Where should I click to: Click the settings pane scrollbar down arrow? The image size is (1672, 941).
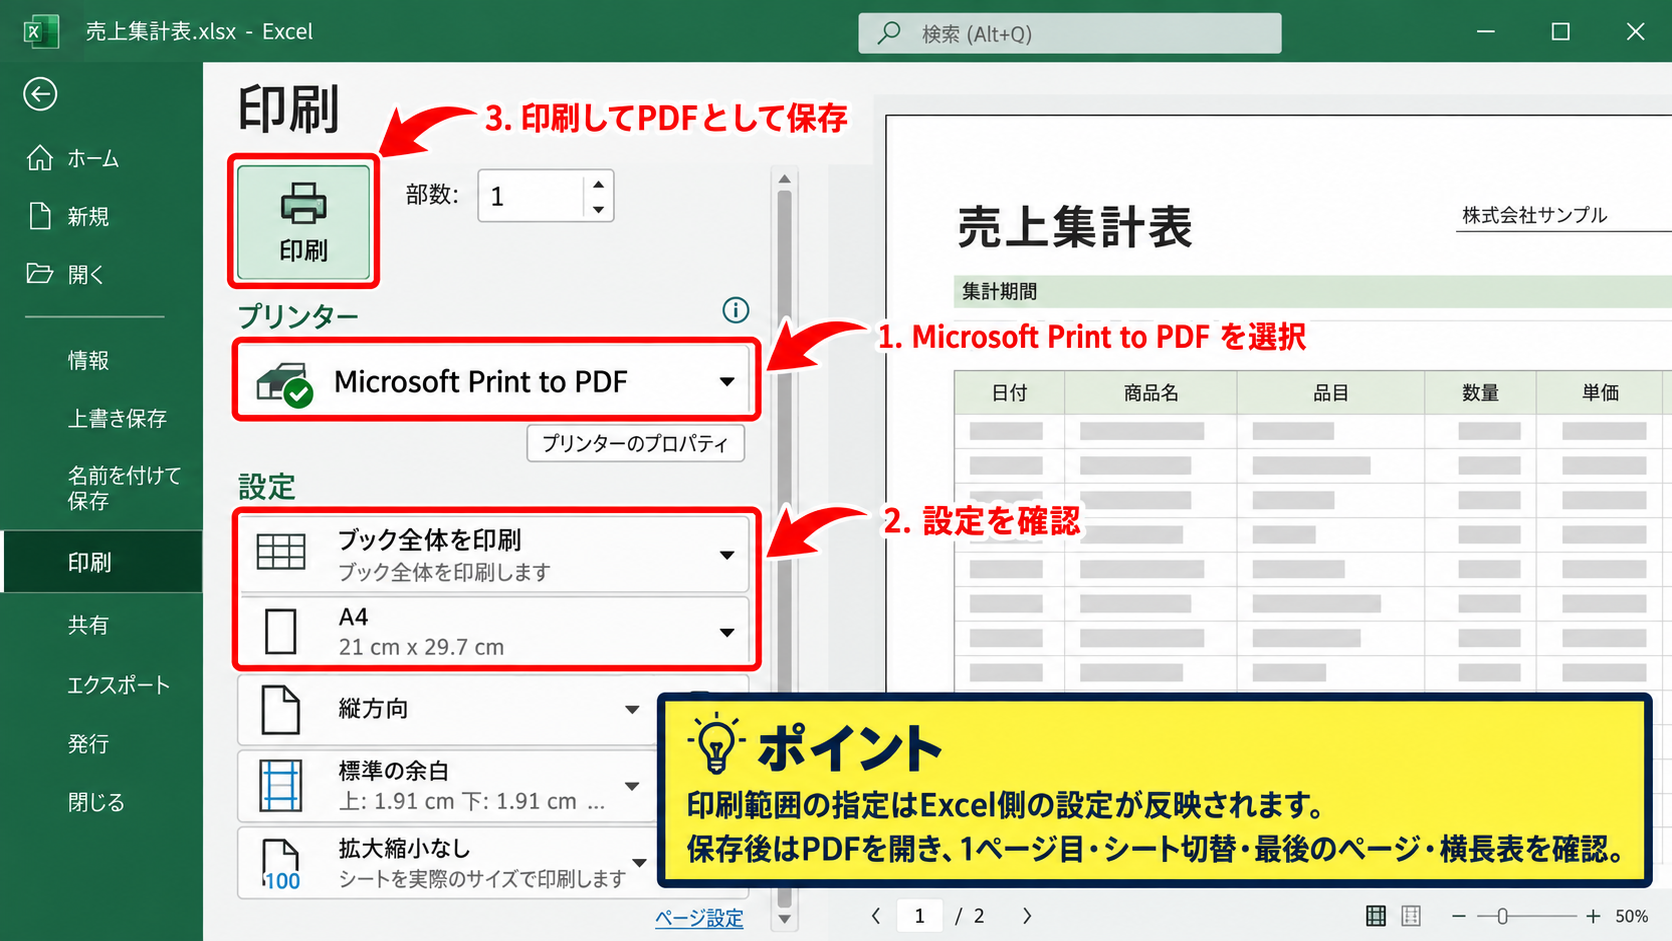784,918
